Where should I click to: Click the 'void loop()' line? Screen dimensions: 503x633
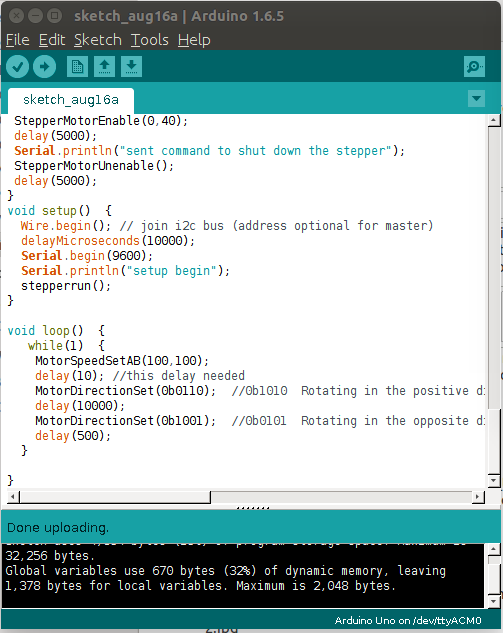tap(56, 331)
